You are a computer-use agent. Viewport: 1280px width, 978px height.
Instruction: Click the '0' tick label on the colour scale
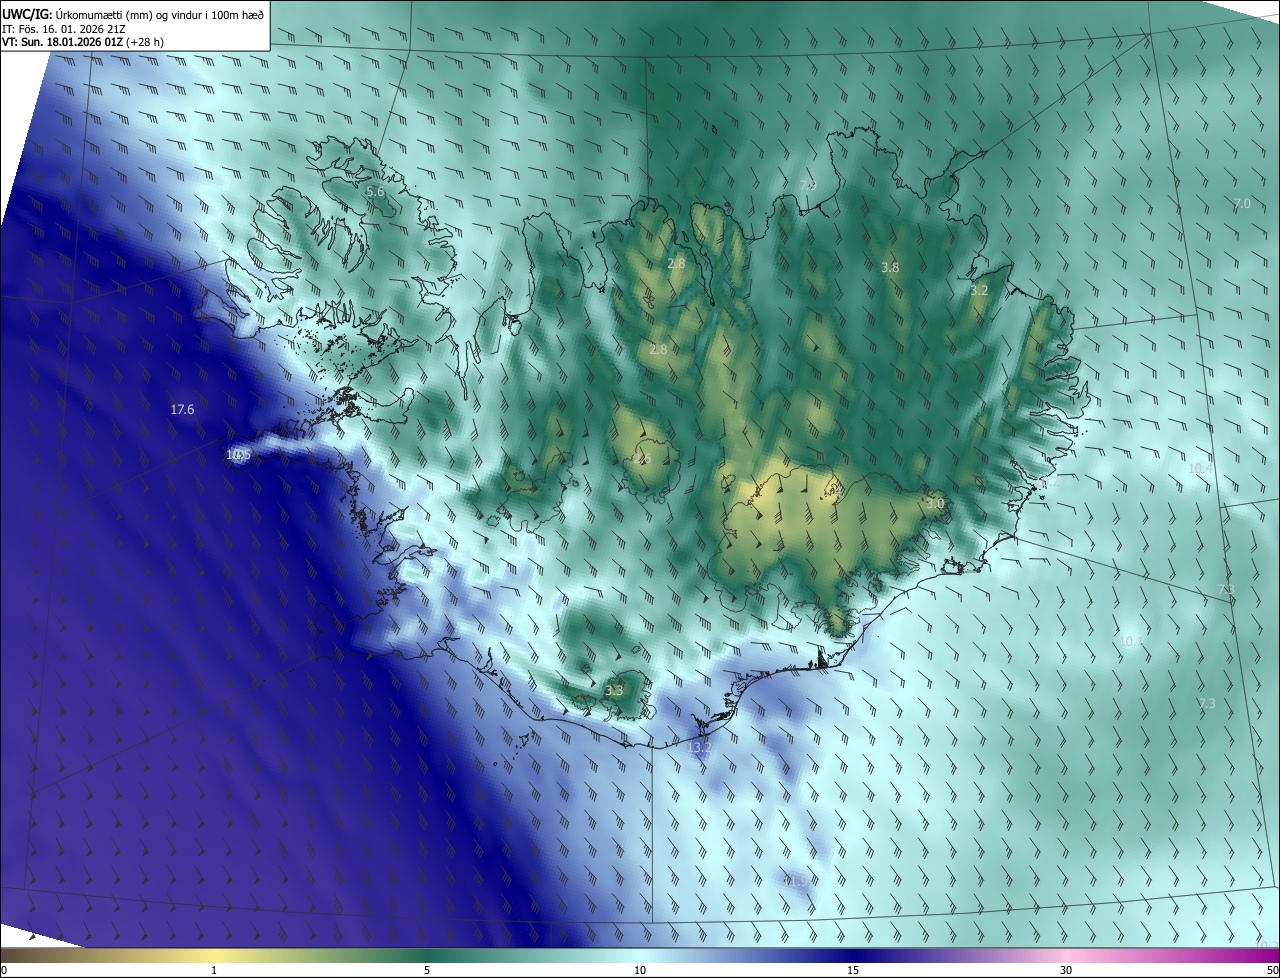4,971
